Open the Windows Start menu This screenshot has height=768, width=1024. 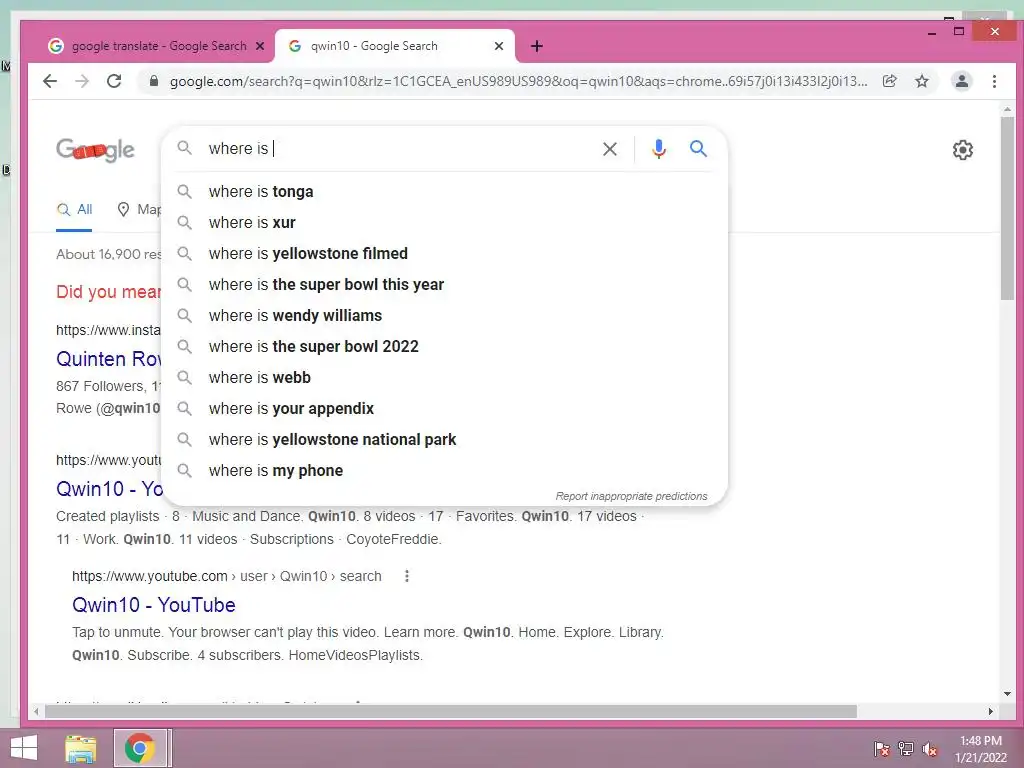(24, 748)
